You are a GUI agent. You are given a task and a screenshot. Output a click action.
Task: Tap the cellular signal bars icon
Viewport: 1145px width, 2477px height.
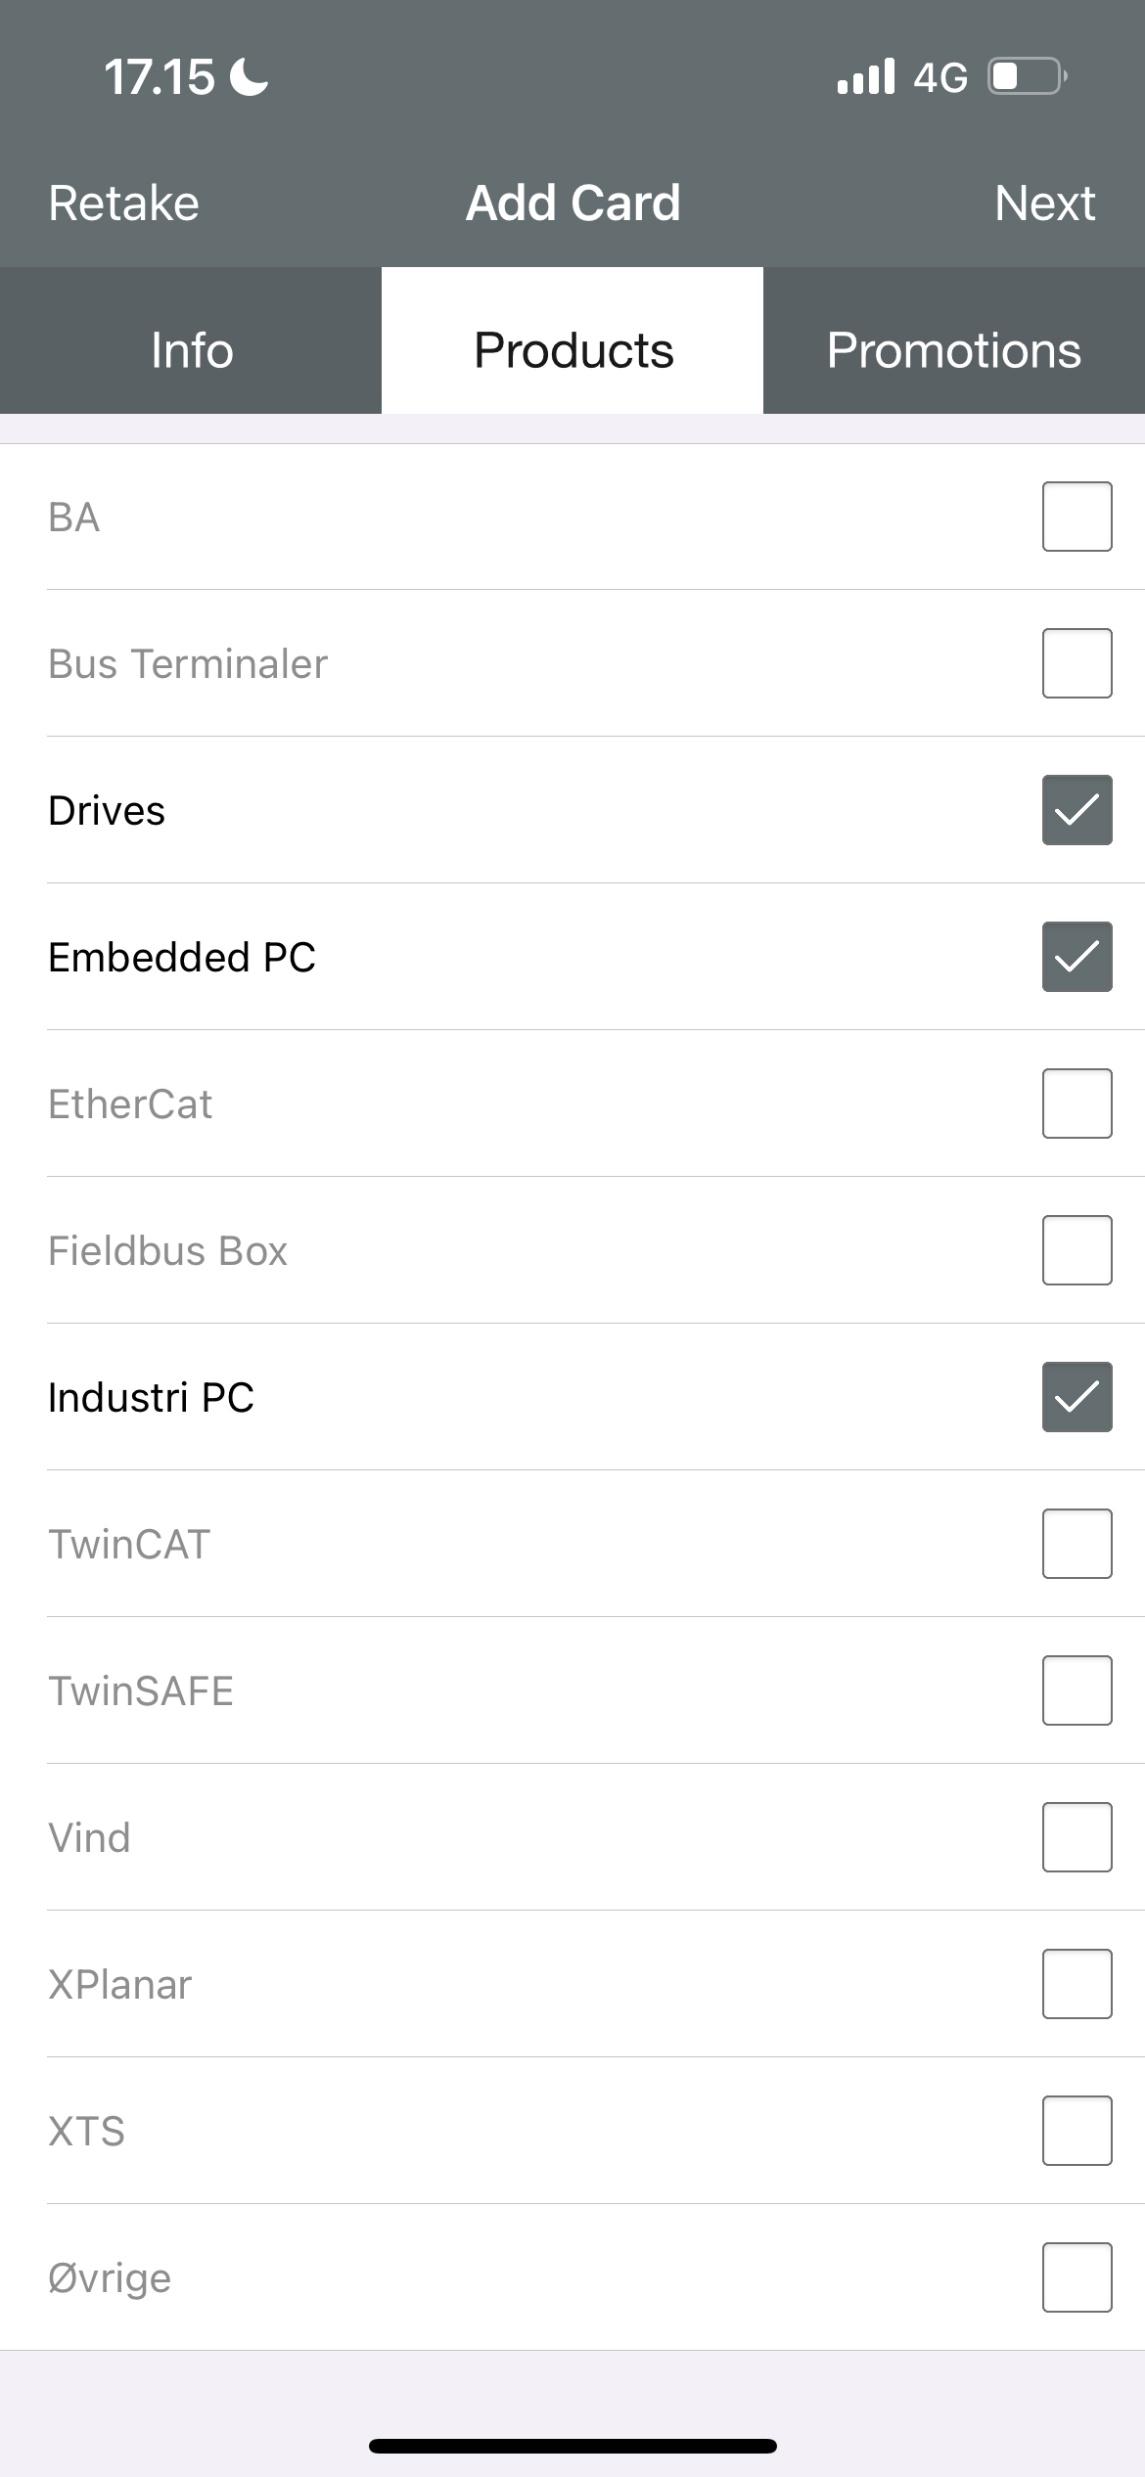pyautogui.click(x=865, y=76)
